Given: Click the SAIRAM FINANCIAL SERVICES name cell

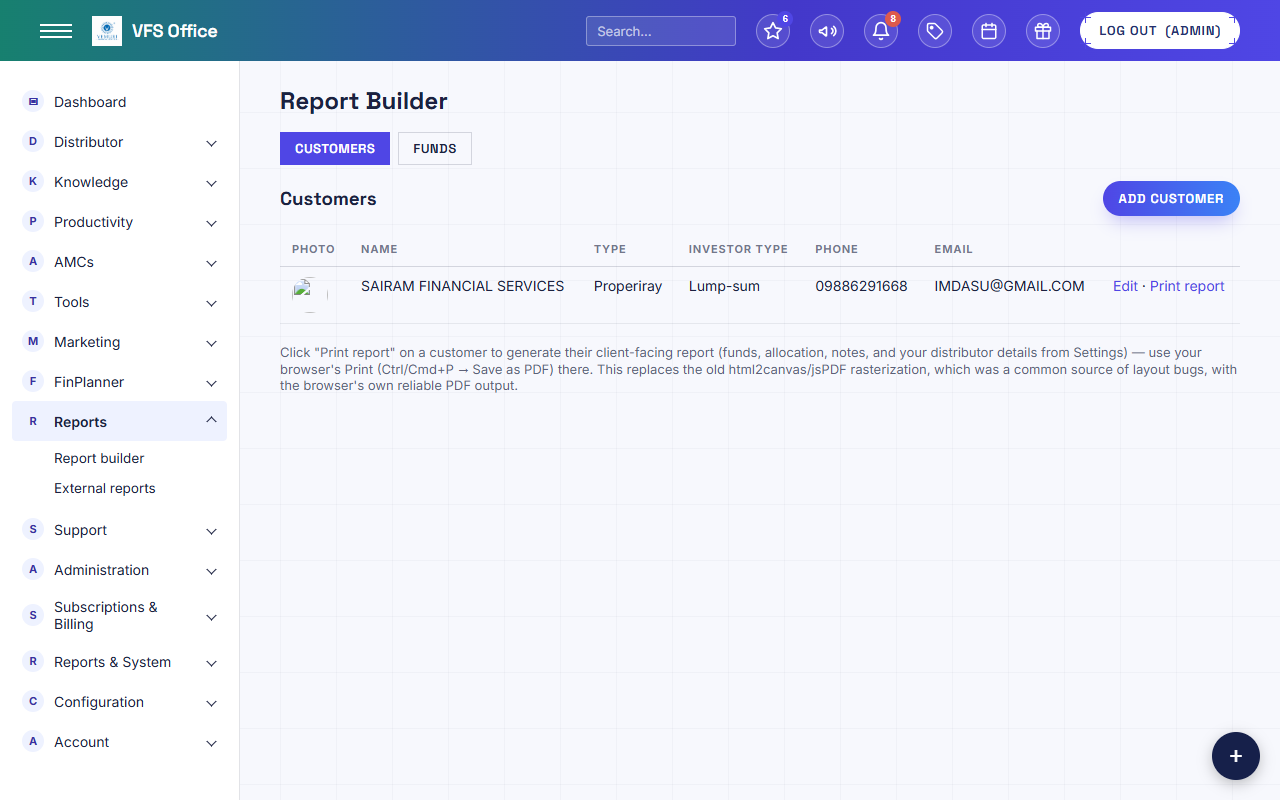Looking at the screenshot, I should (462, 286).
